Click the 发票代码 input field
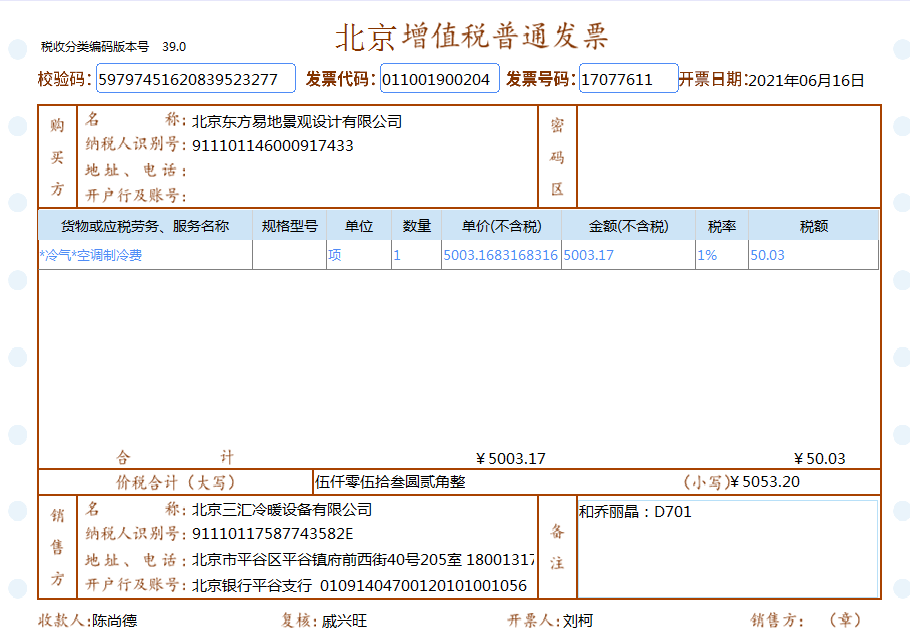 tap(439, 78)
